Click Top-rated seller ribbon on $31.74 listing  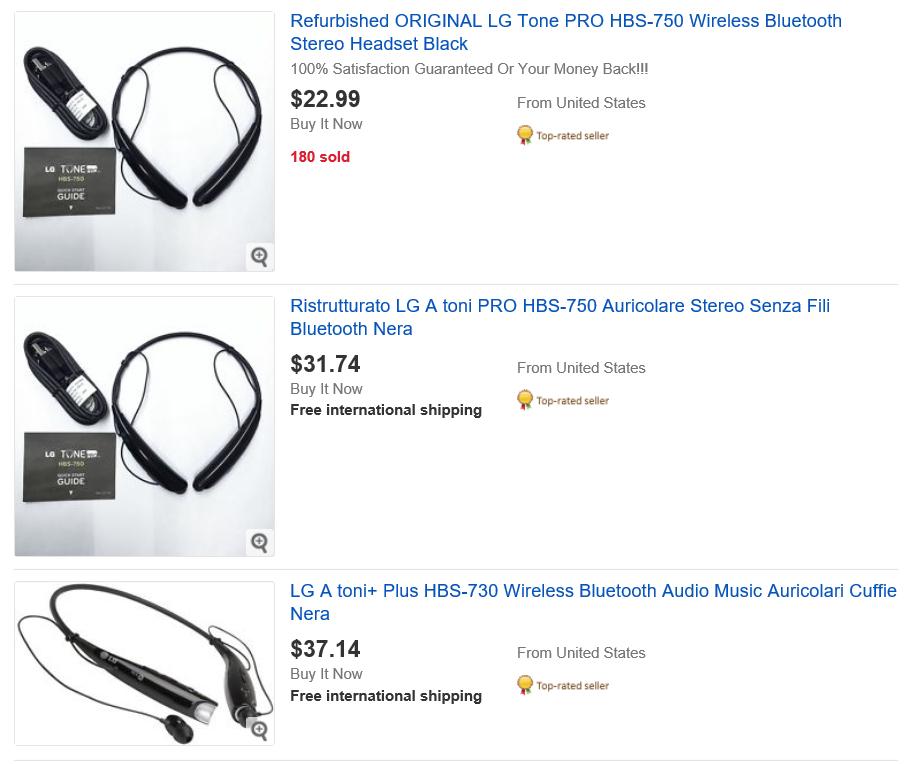tap(563, 400)
